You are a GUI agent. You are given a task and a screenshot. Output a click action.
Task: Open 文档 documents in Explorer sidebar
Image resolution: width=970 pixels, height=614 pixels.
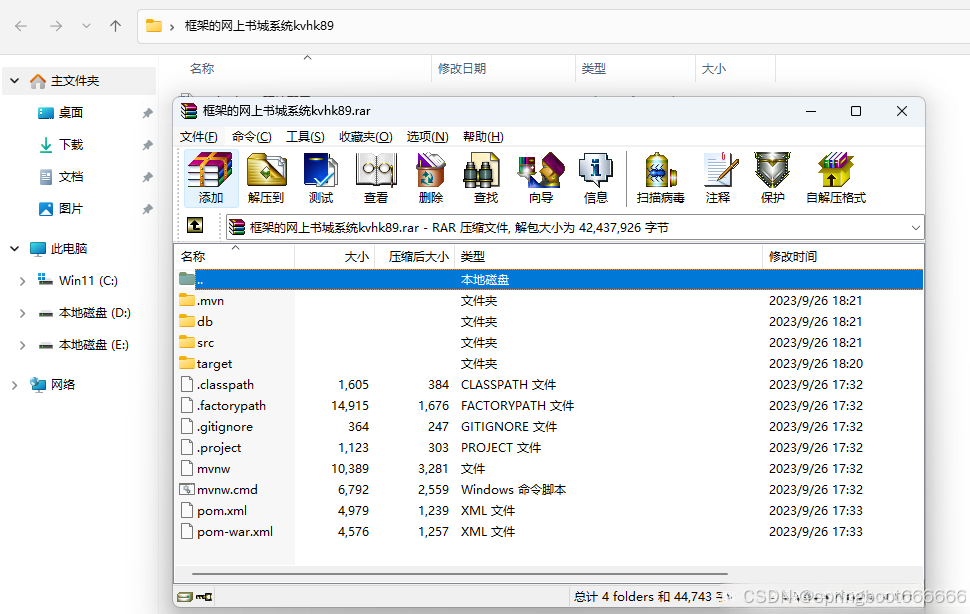(71, 177)
